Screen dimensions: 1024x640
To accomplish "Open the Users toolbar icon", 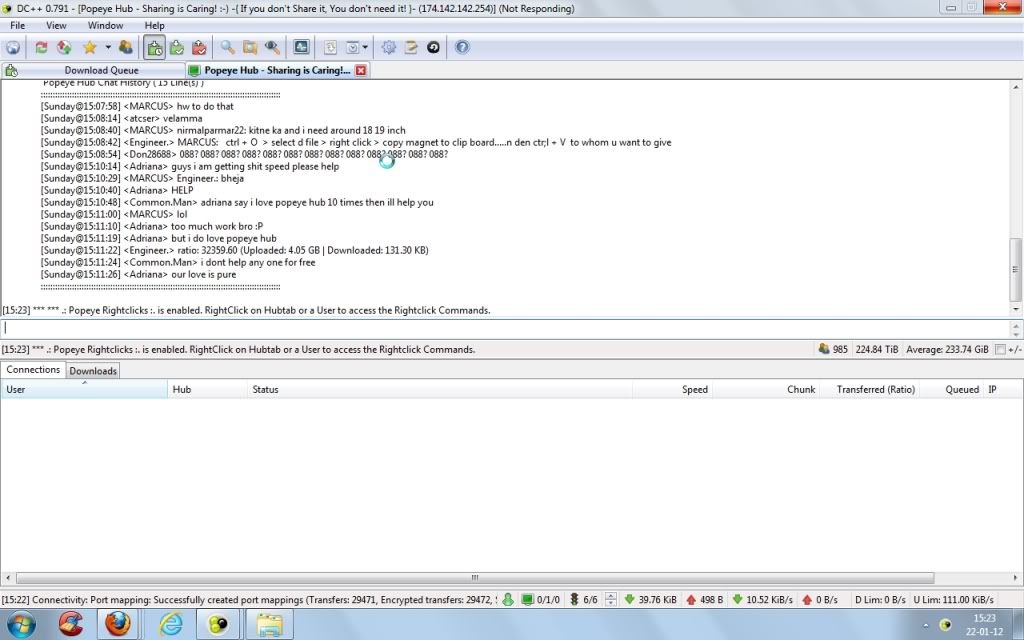I will 125,48.
